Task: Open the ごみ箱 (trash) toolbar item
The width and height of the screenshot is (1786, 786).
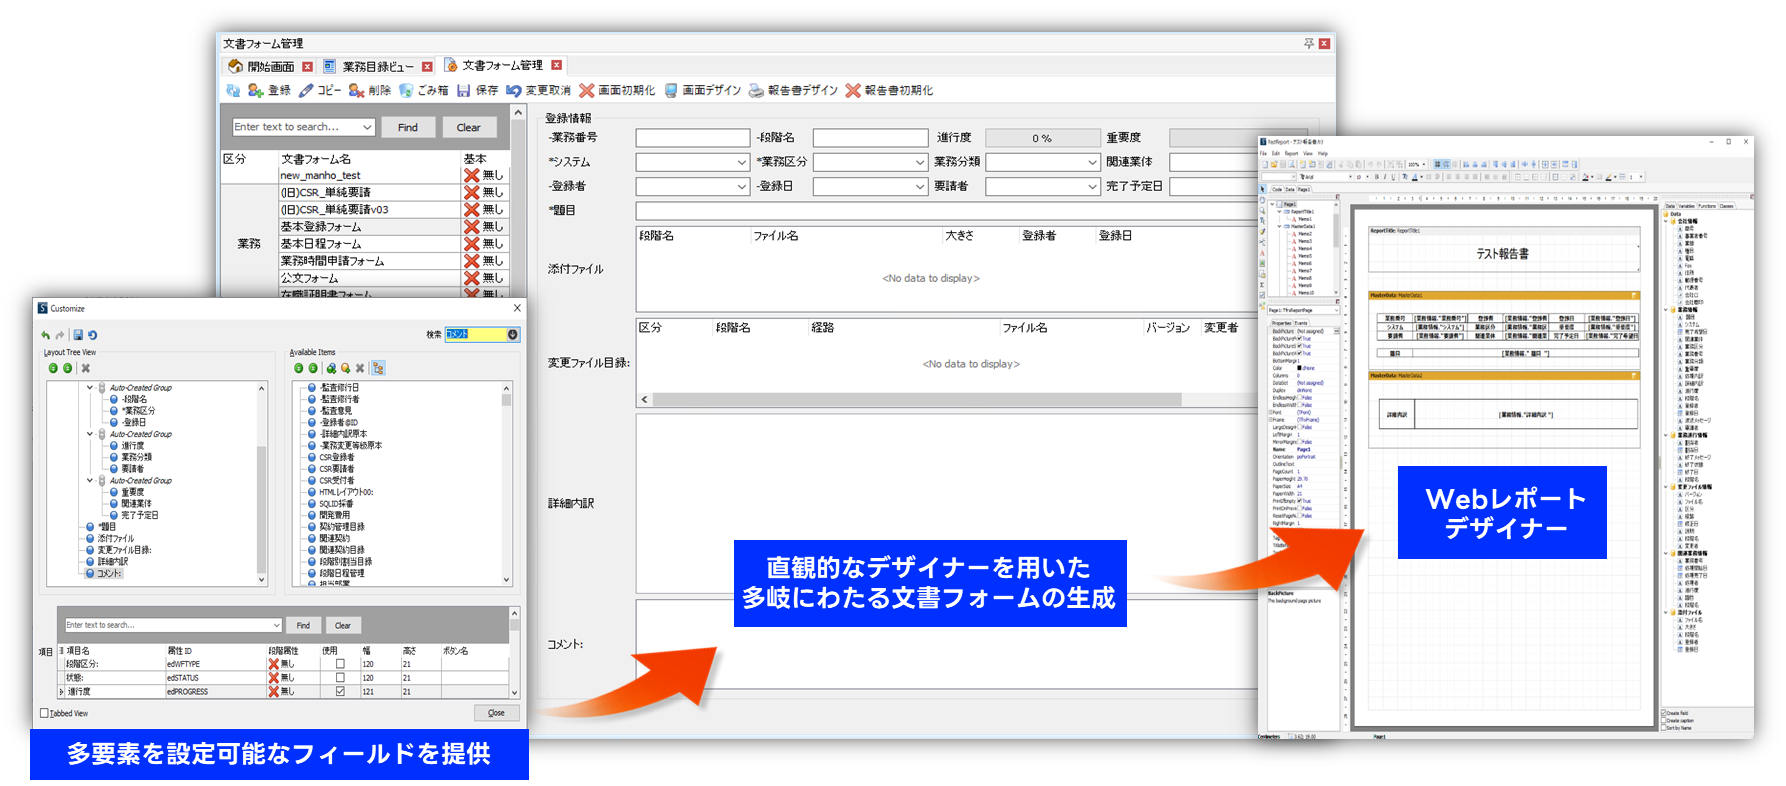Action: point(406,90)
